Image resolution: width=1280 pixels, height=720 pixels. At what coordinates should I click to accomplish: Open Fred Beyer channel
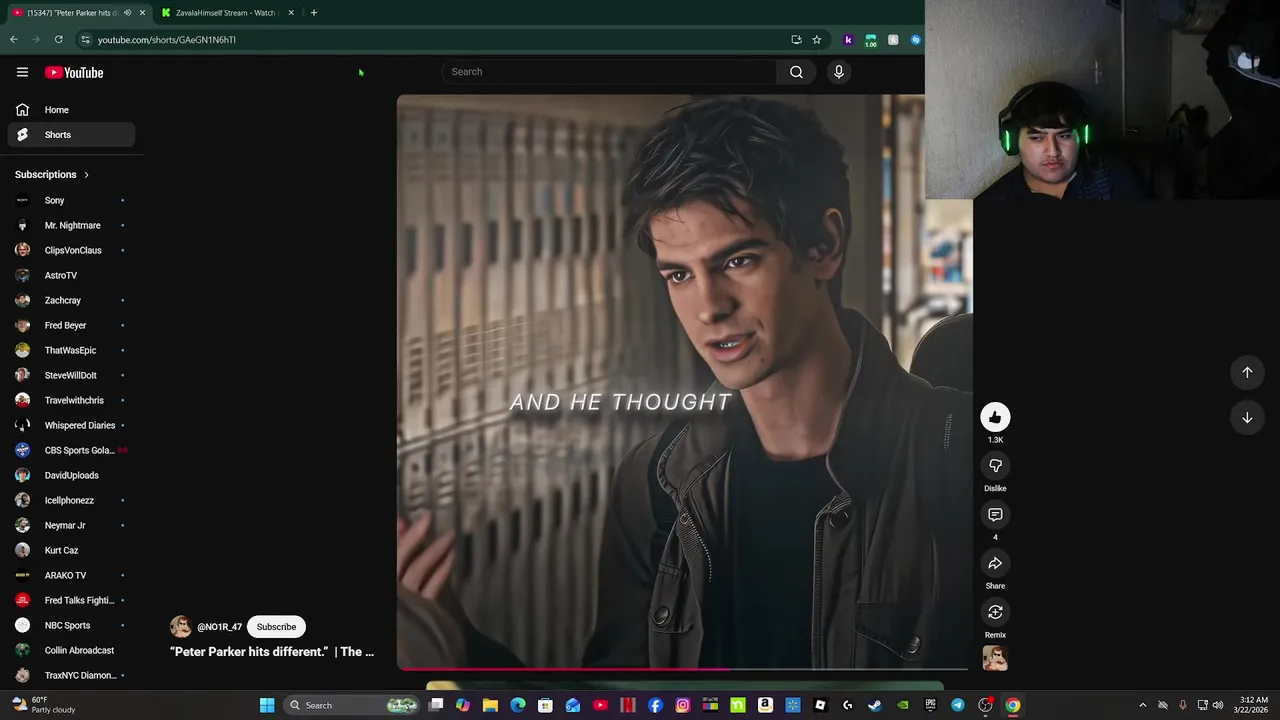[x=71, y=325]
